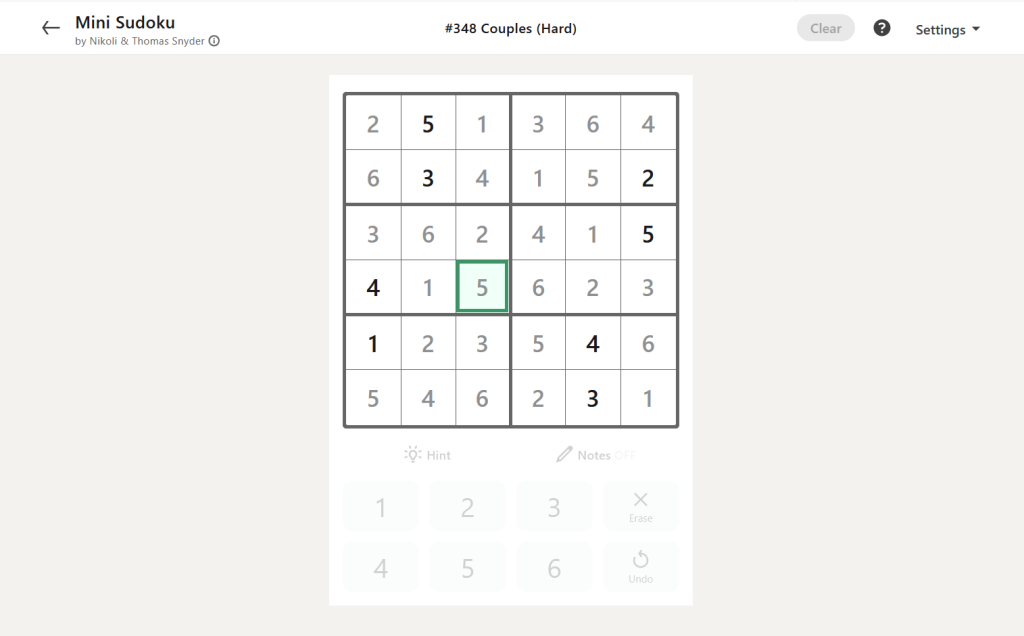
Task: Open the help question mark icon
Action: 882,28
